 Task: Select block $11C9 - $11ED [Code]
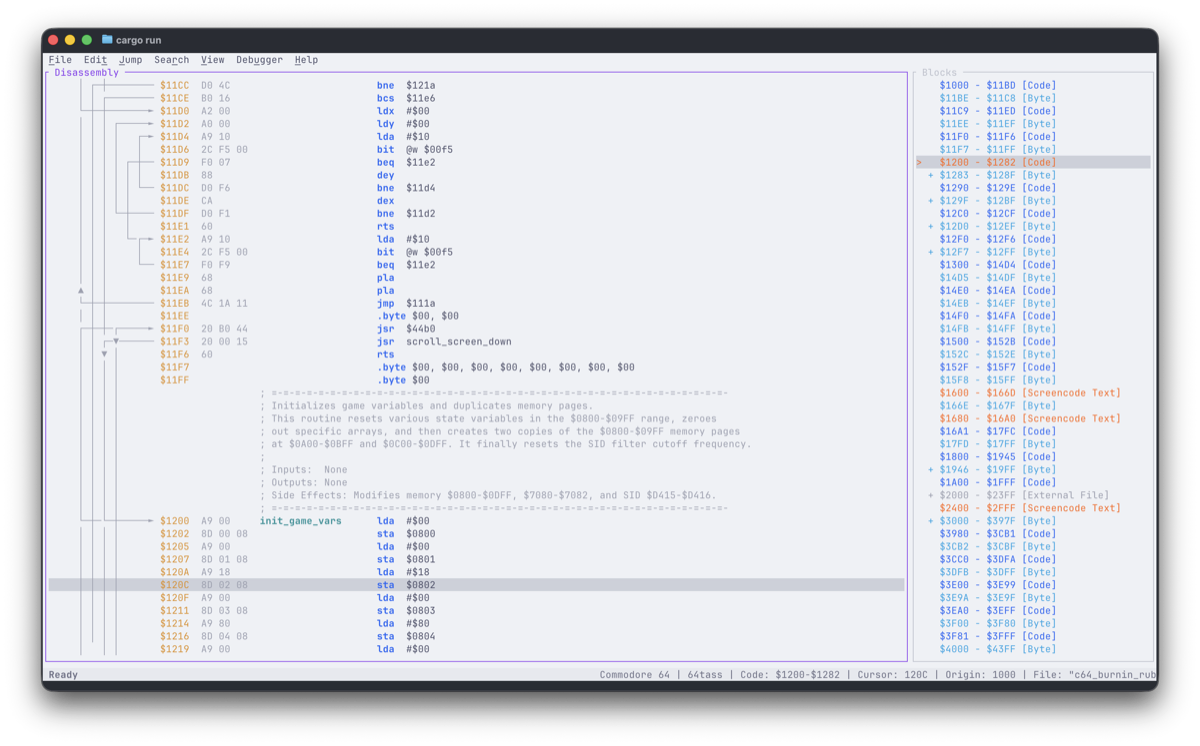997,111
